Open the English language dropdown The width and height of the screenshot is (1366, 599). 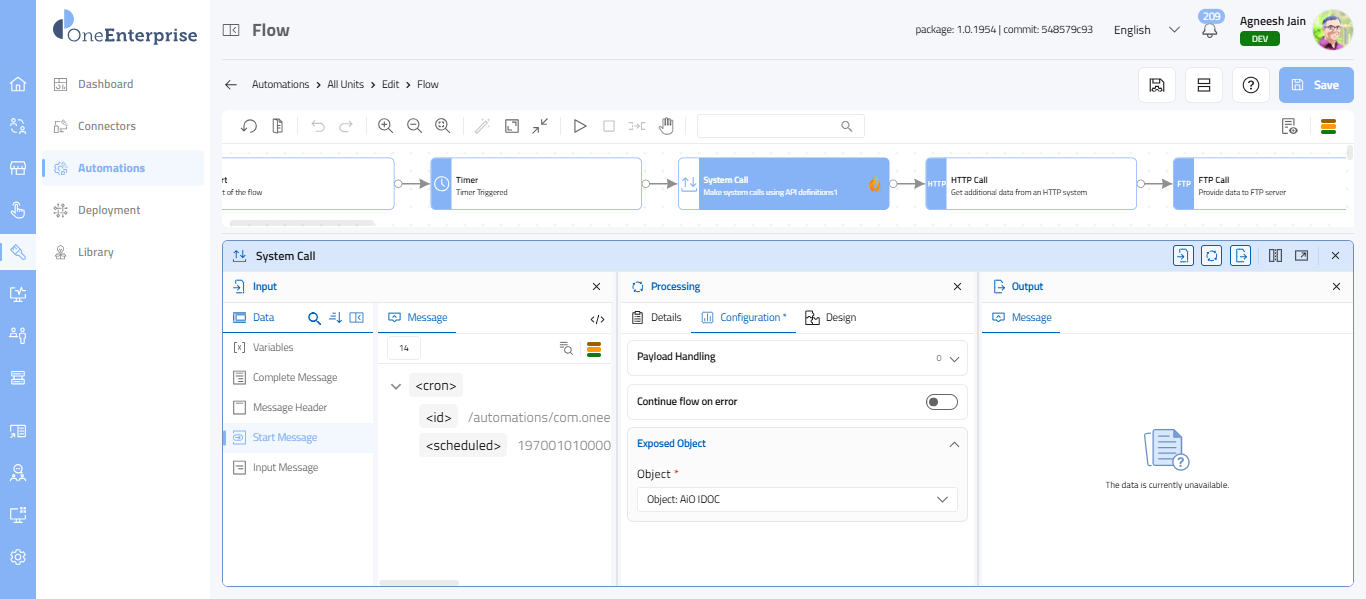tap(1146, 30)
